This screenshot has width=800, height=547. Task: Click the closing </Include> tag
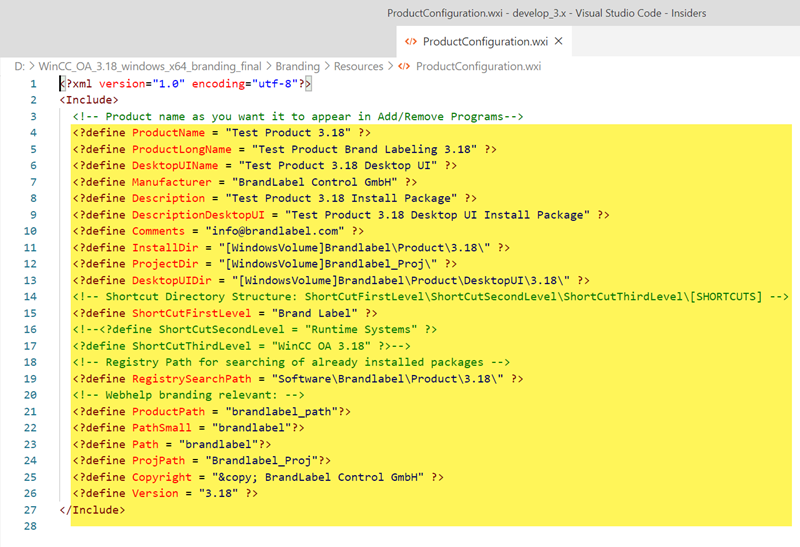click(92, 510)
